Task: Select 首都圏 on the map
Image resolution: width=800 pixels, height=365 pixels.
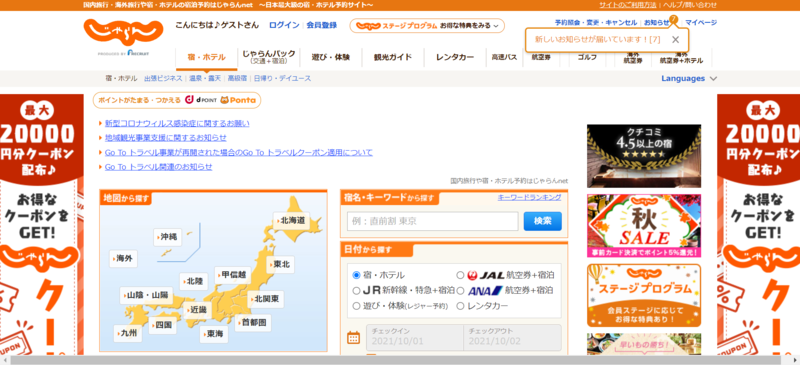Action: (x=253, y=323)
